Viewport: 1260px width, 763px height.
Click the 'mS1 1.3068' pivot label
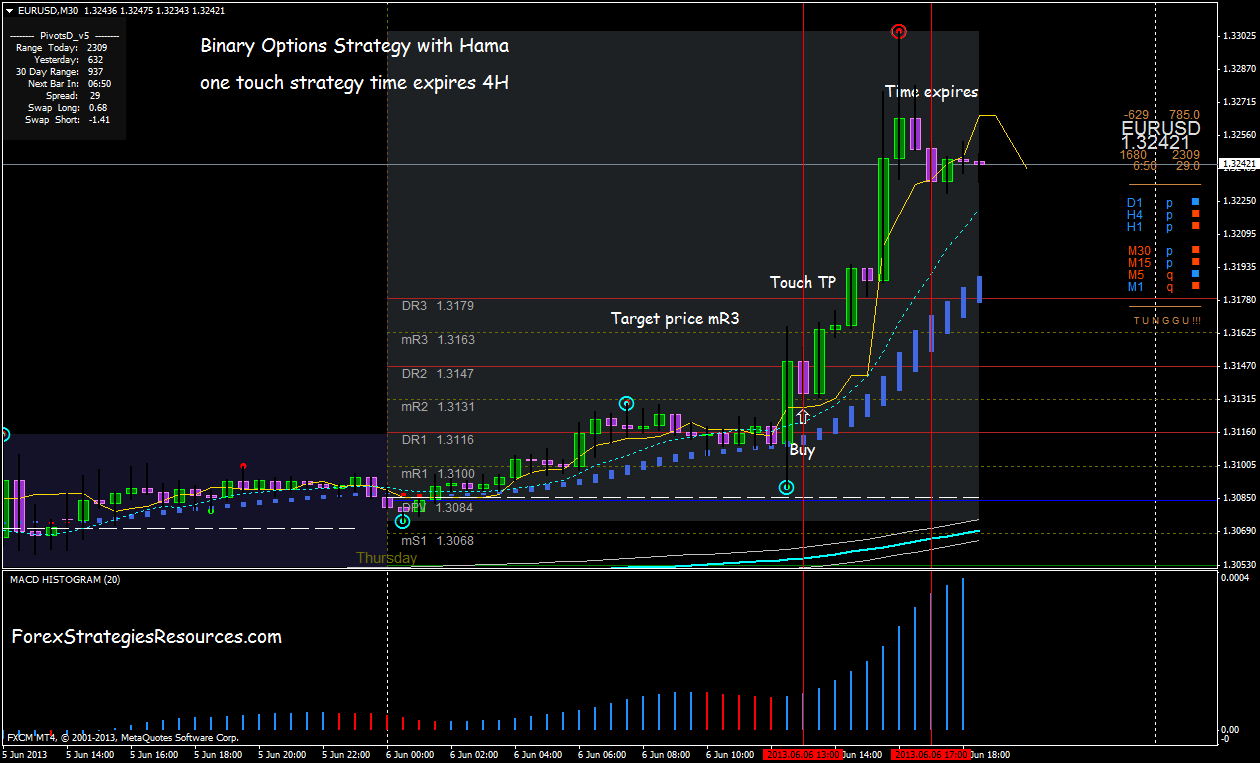(438, 541)
